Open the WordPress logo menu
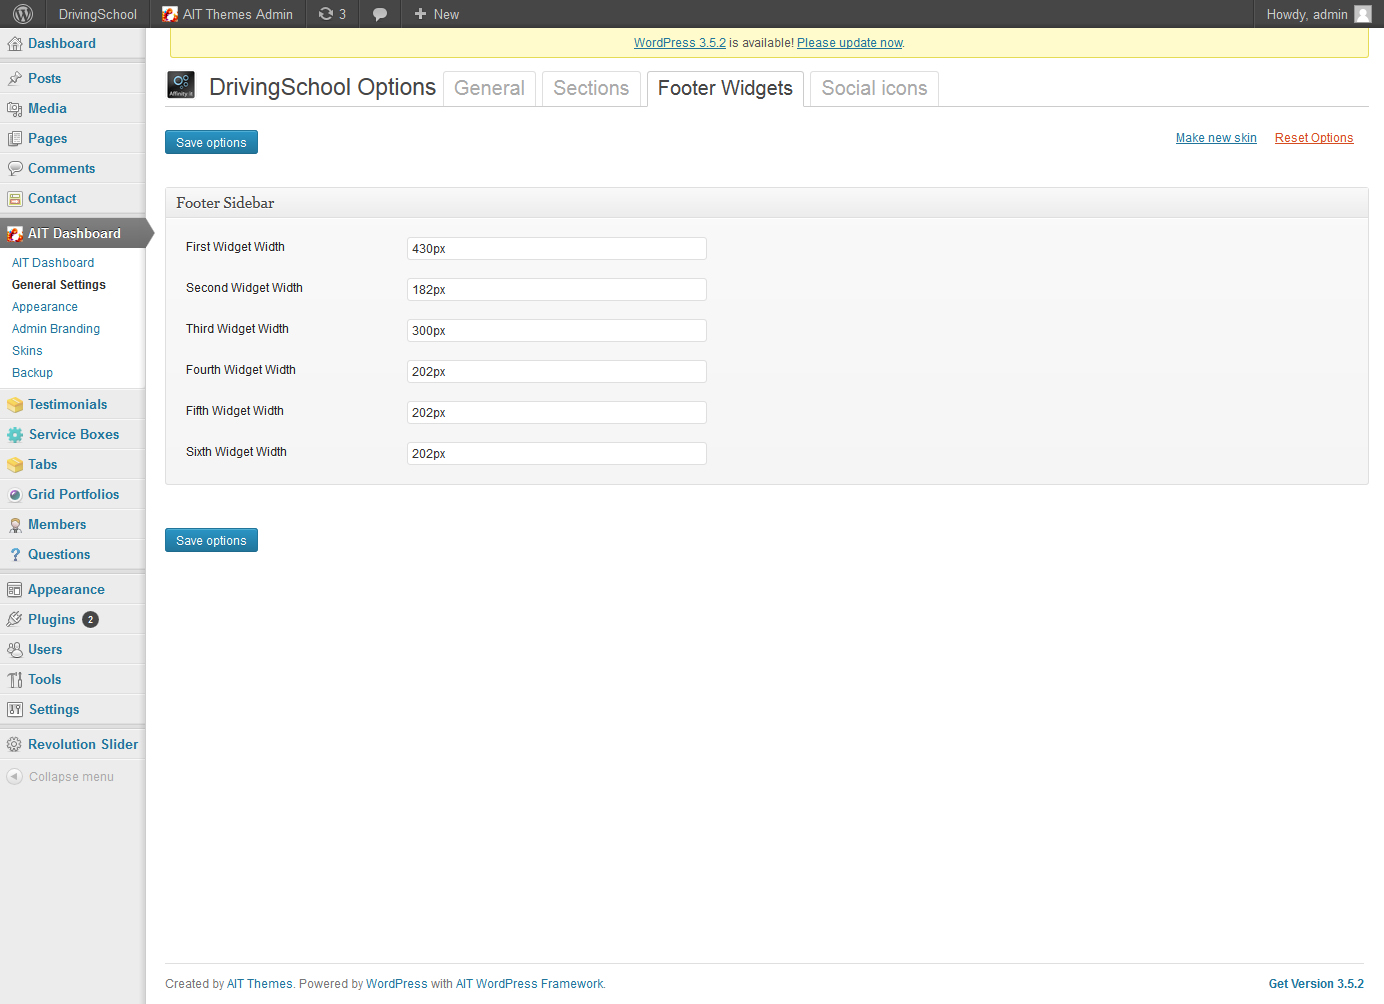 [x=23, y=14]
